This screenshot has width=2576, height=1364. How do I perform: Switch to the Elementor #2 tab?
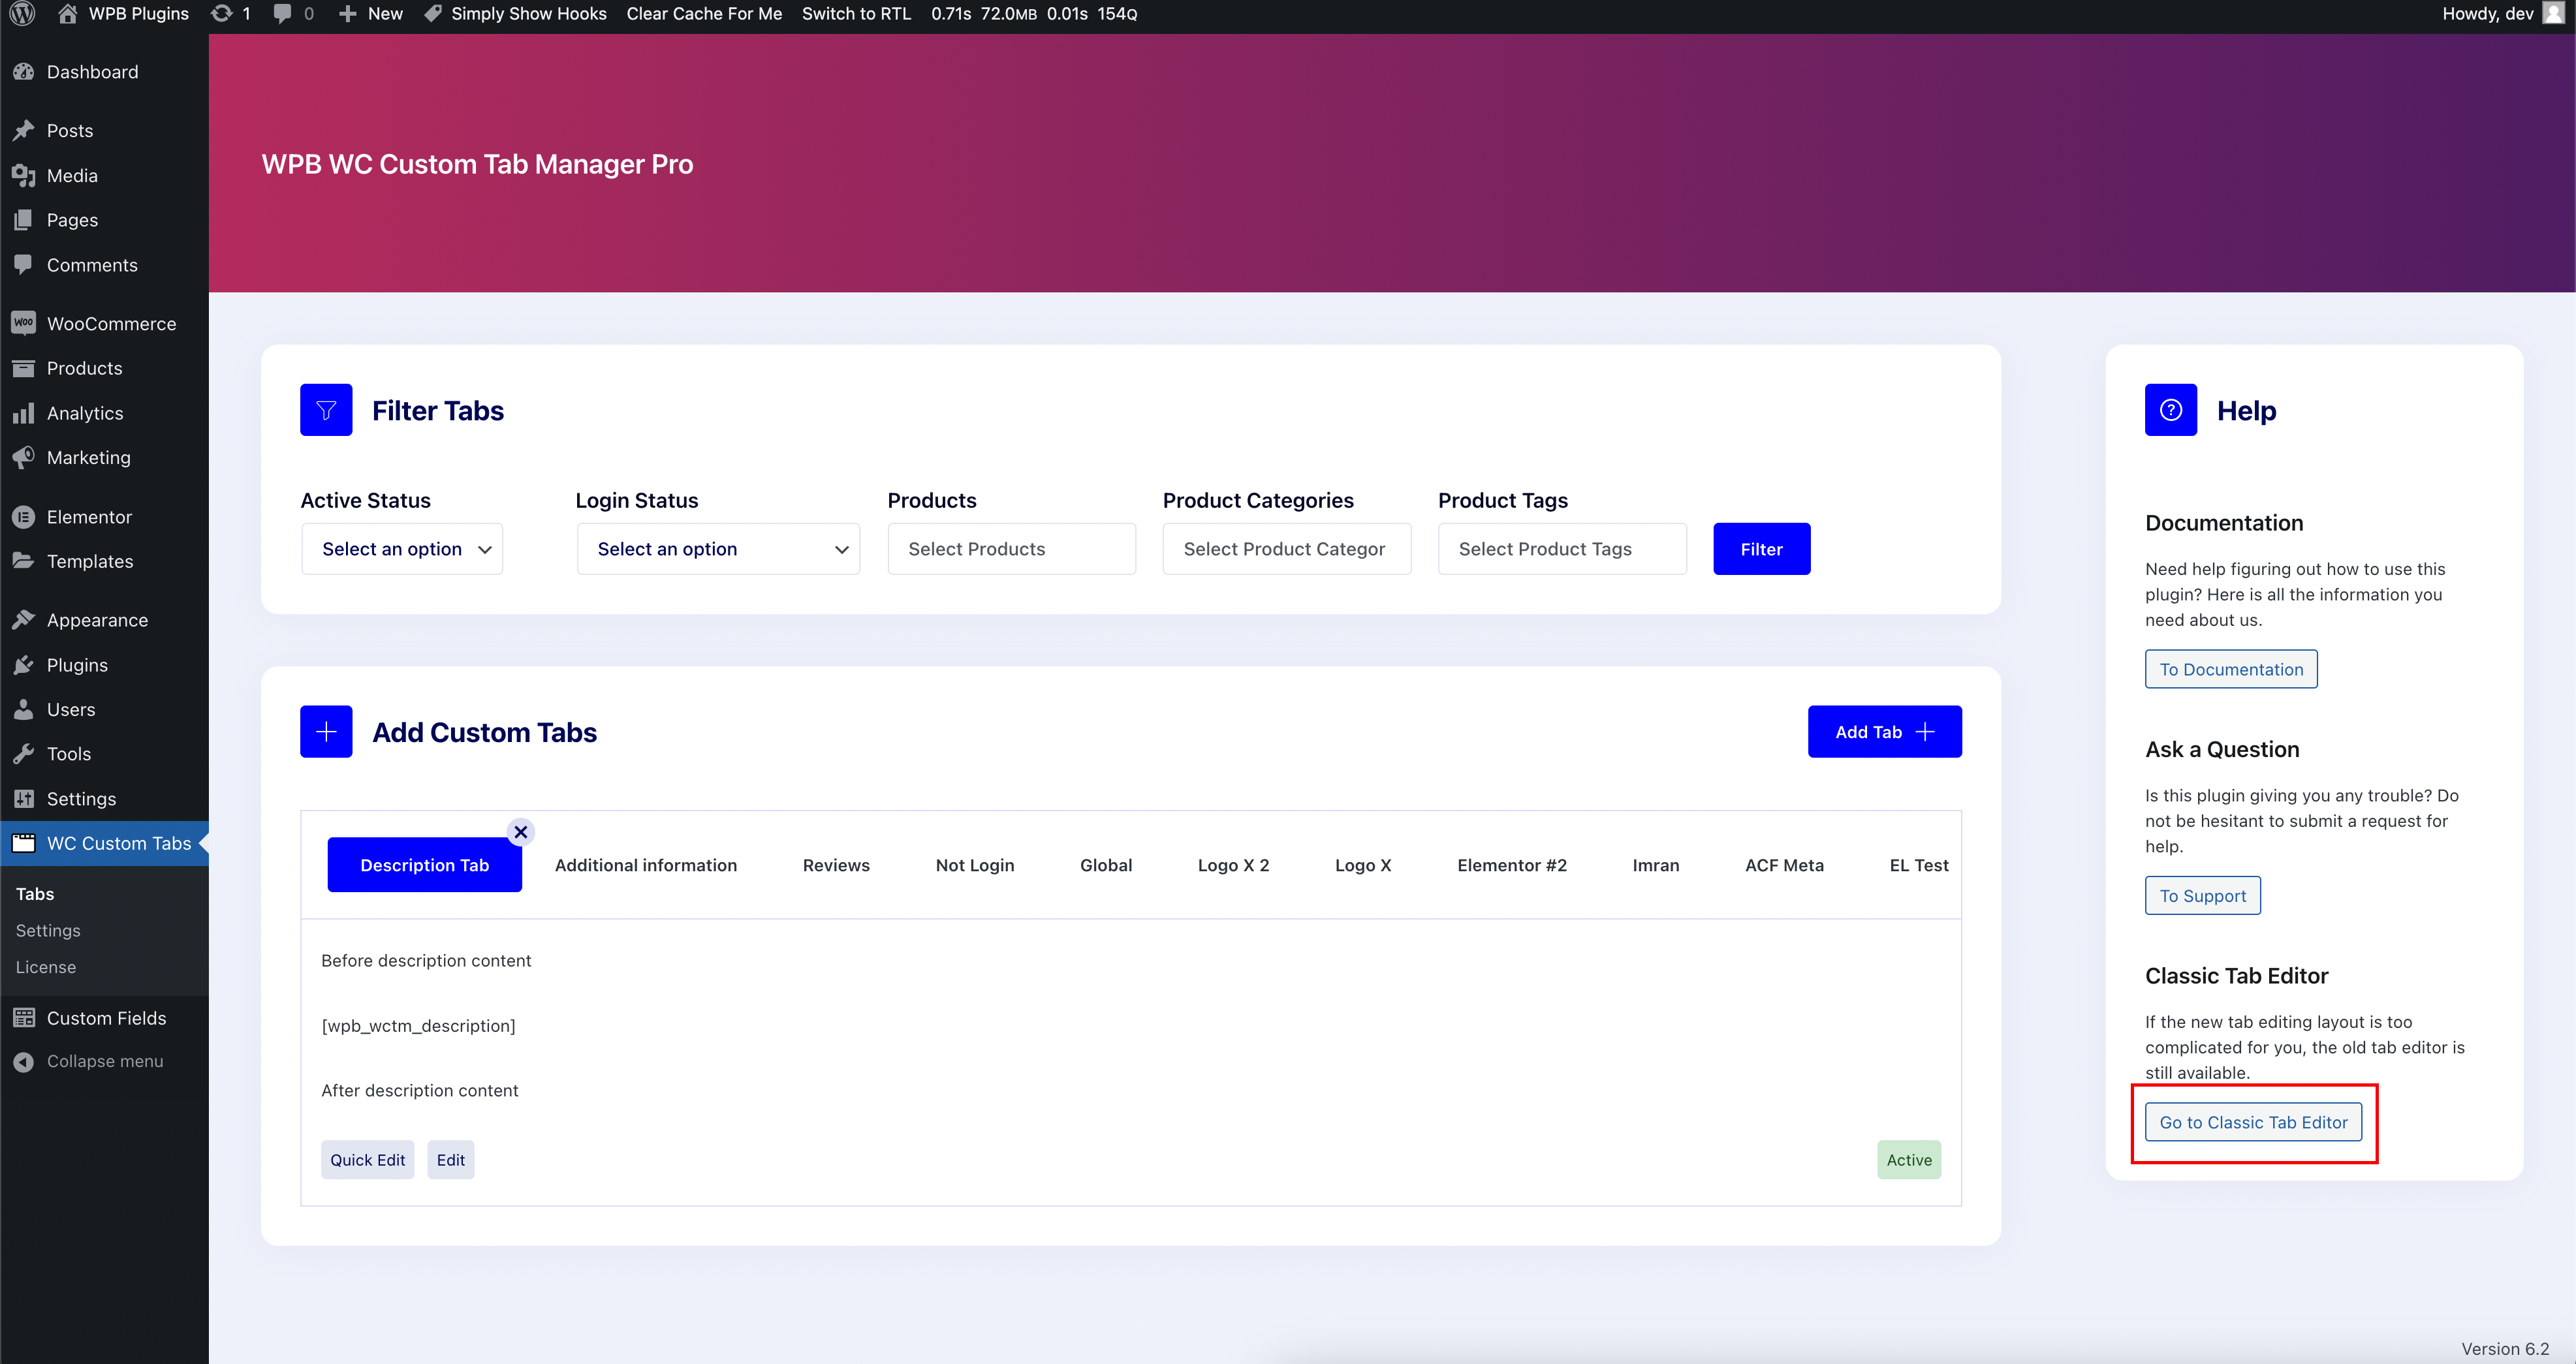point(1512,865)
